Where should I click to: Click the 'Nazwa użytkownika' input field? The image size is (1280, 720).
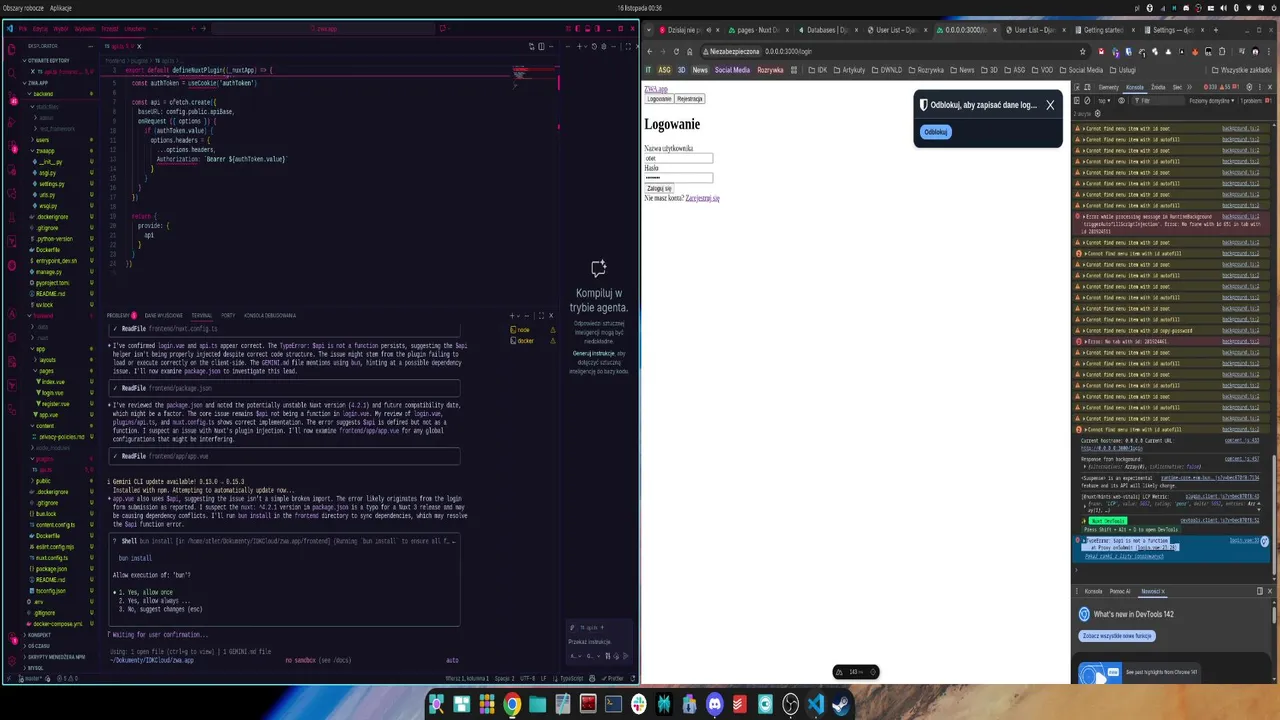pyautogui.click(x=678, y=158)
